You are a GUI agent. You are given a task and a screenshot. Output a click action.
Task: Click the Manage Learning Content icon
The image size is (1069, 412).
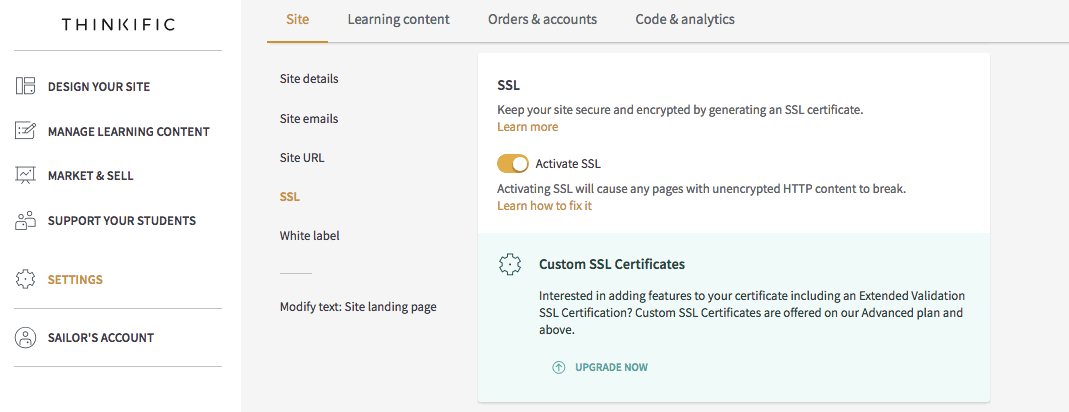click(25, 131)
